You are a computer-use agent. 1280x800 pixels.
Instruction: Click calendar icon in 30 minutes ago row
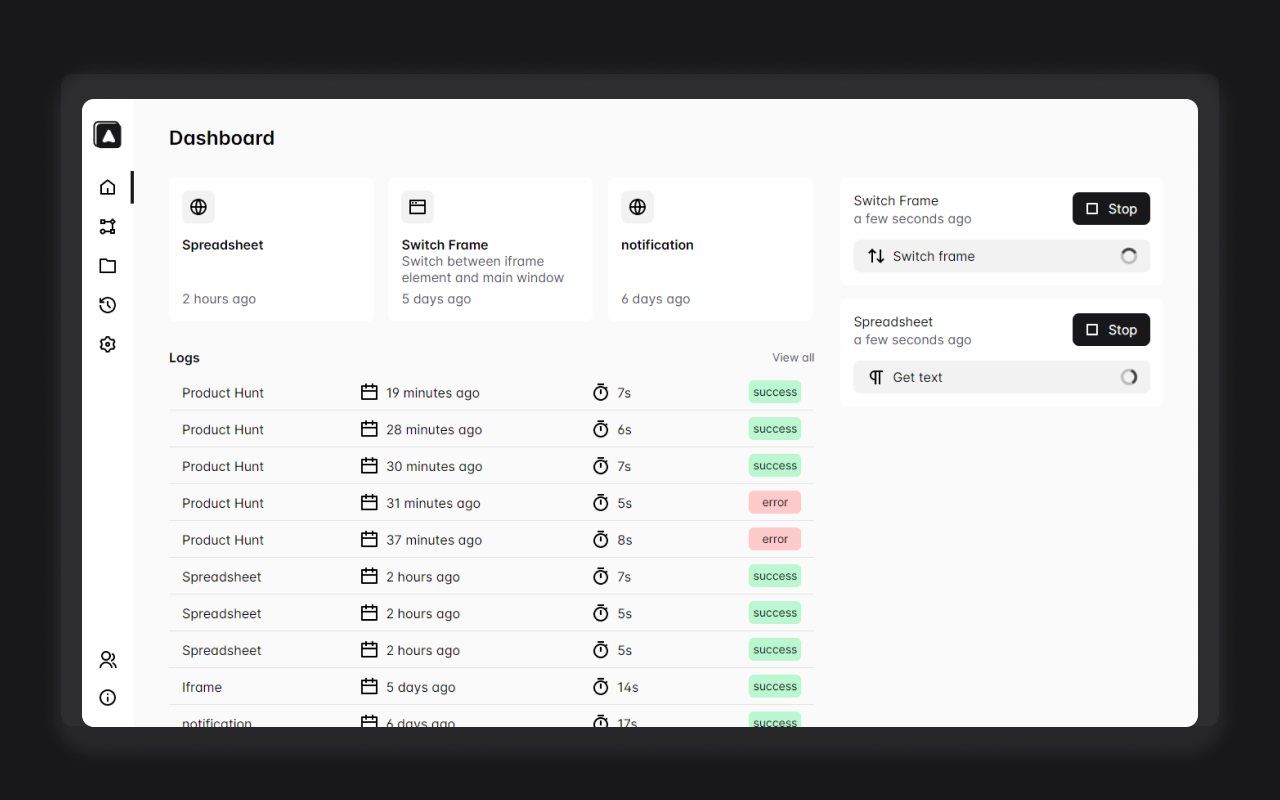click(x=369, y=466)
